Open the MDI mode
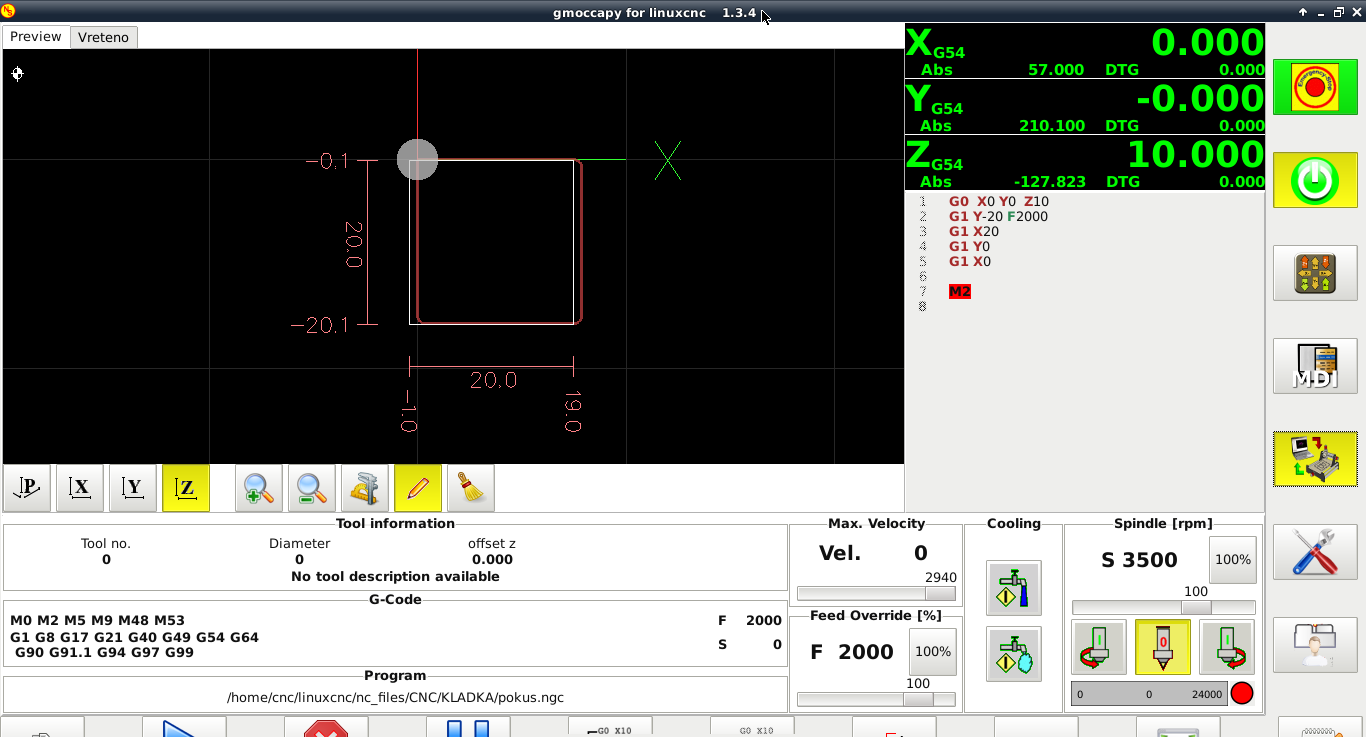1366x737 pixels. 1315,366
